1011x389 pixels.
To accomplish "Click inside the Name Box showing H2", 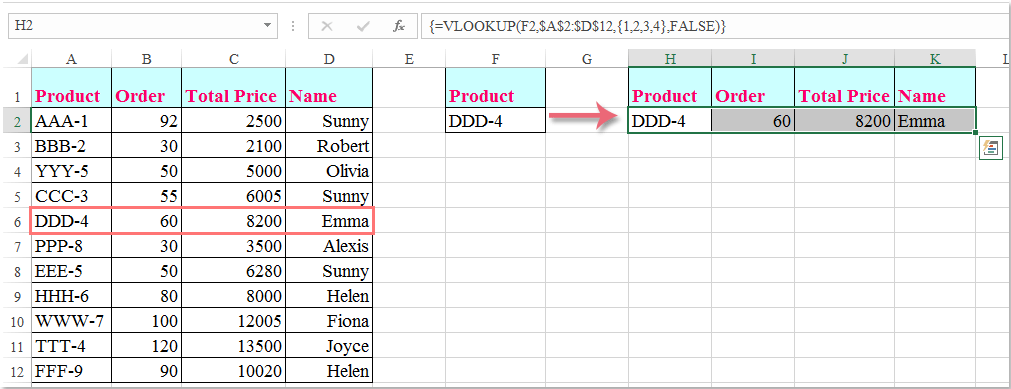I will tap(134, 26).
